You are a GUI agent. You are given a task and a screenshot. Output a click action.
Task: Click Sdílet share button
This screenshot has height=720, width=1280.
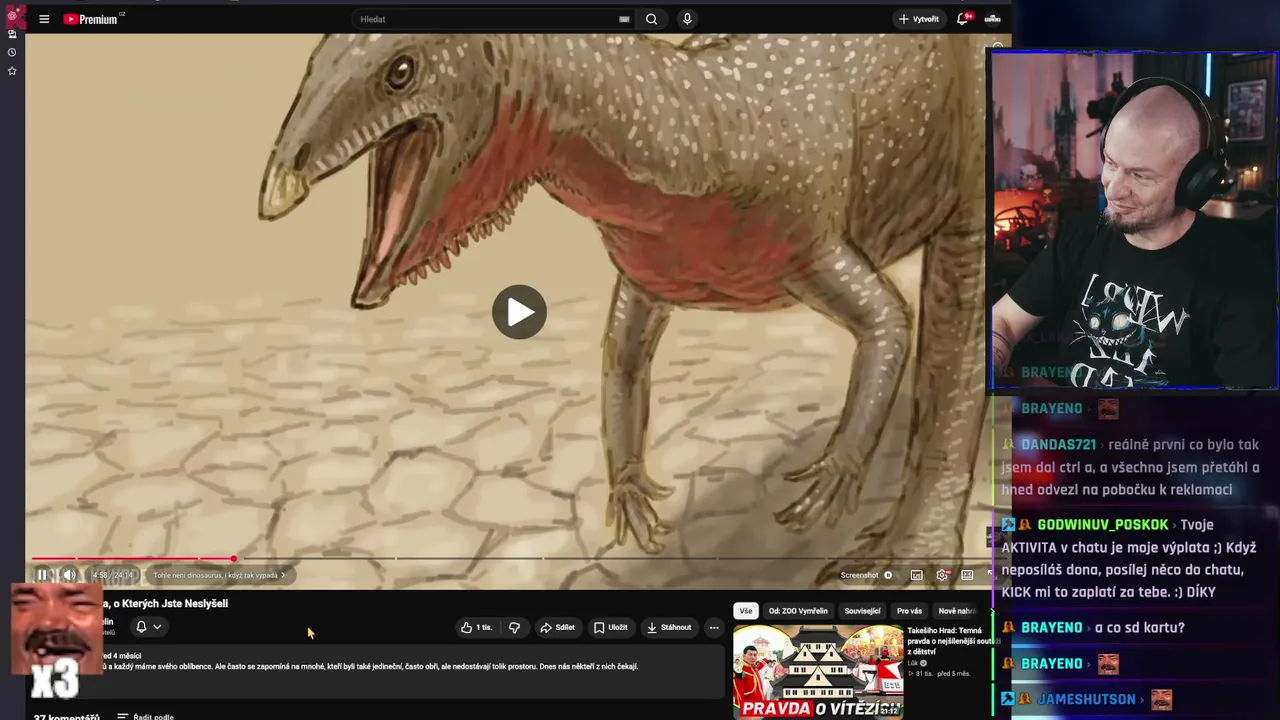(x=557, y=627)
